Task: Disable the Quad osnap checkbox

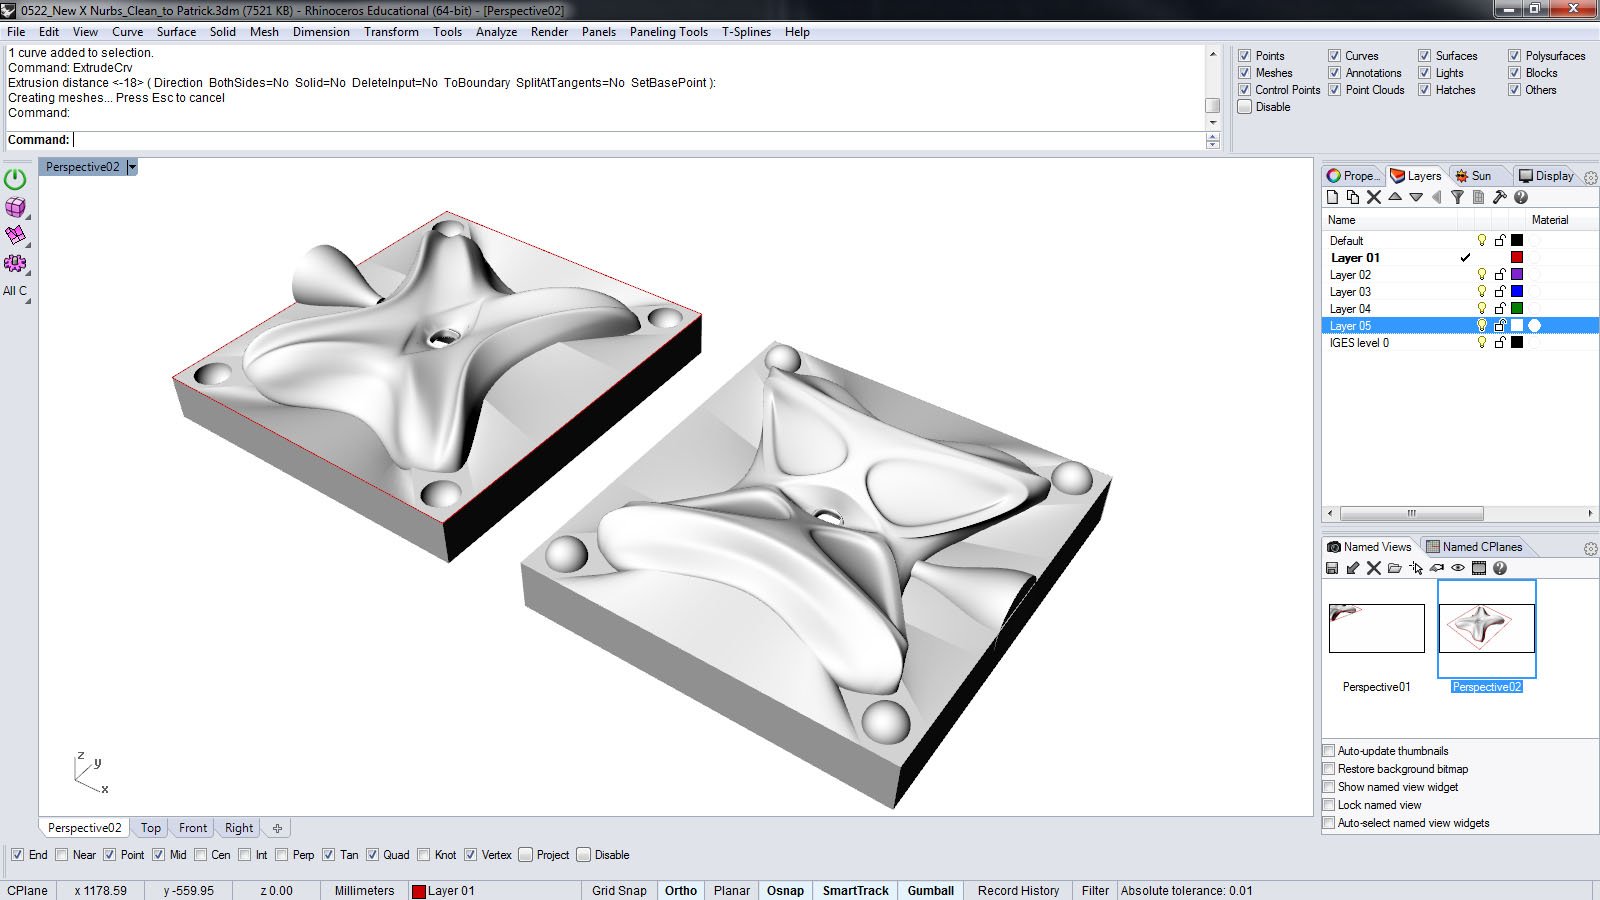Action: pyautogui.click(x=372, y=855)
